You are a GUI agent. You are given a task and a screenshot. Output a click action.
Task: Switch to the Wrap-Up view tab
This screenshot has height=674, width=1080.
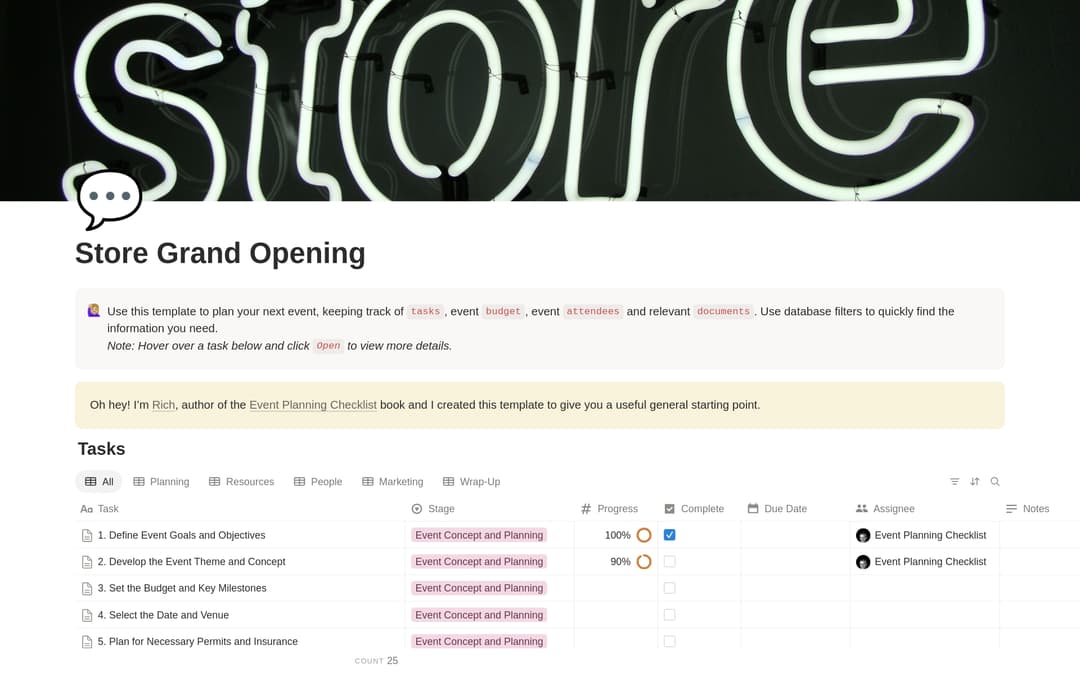(x=472, y=482)
